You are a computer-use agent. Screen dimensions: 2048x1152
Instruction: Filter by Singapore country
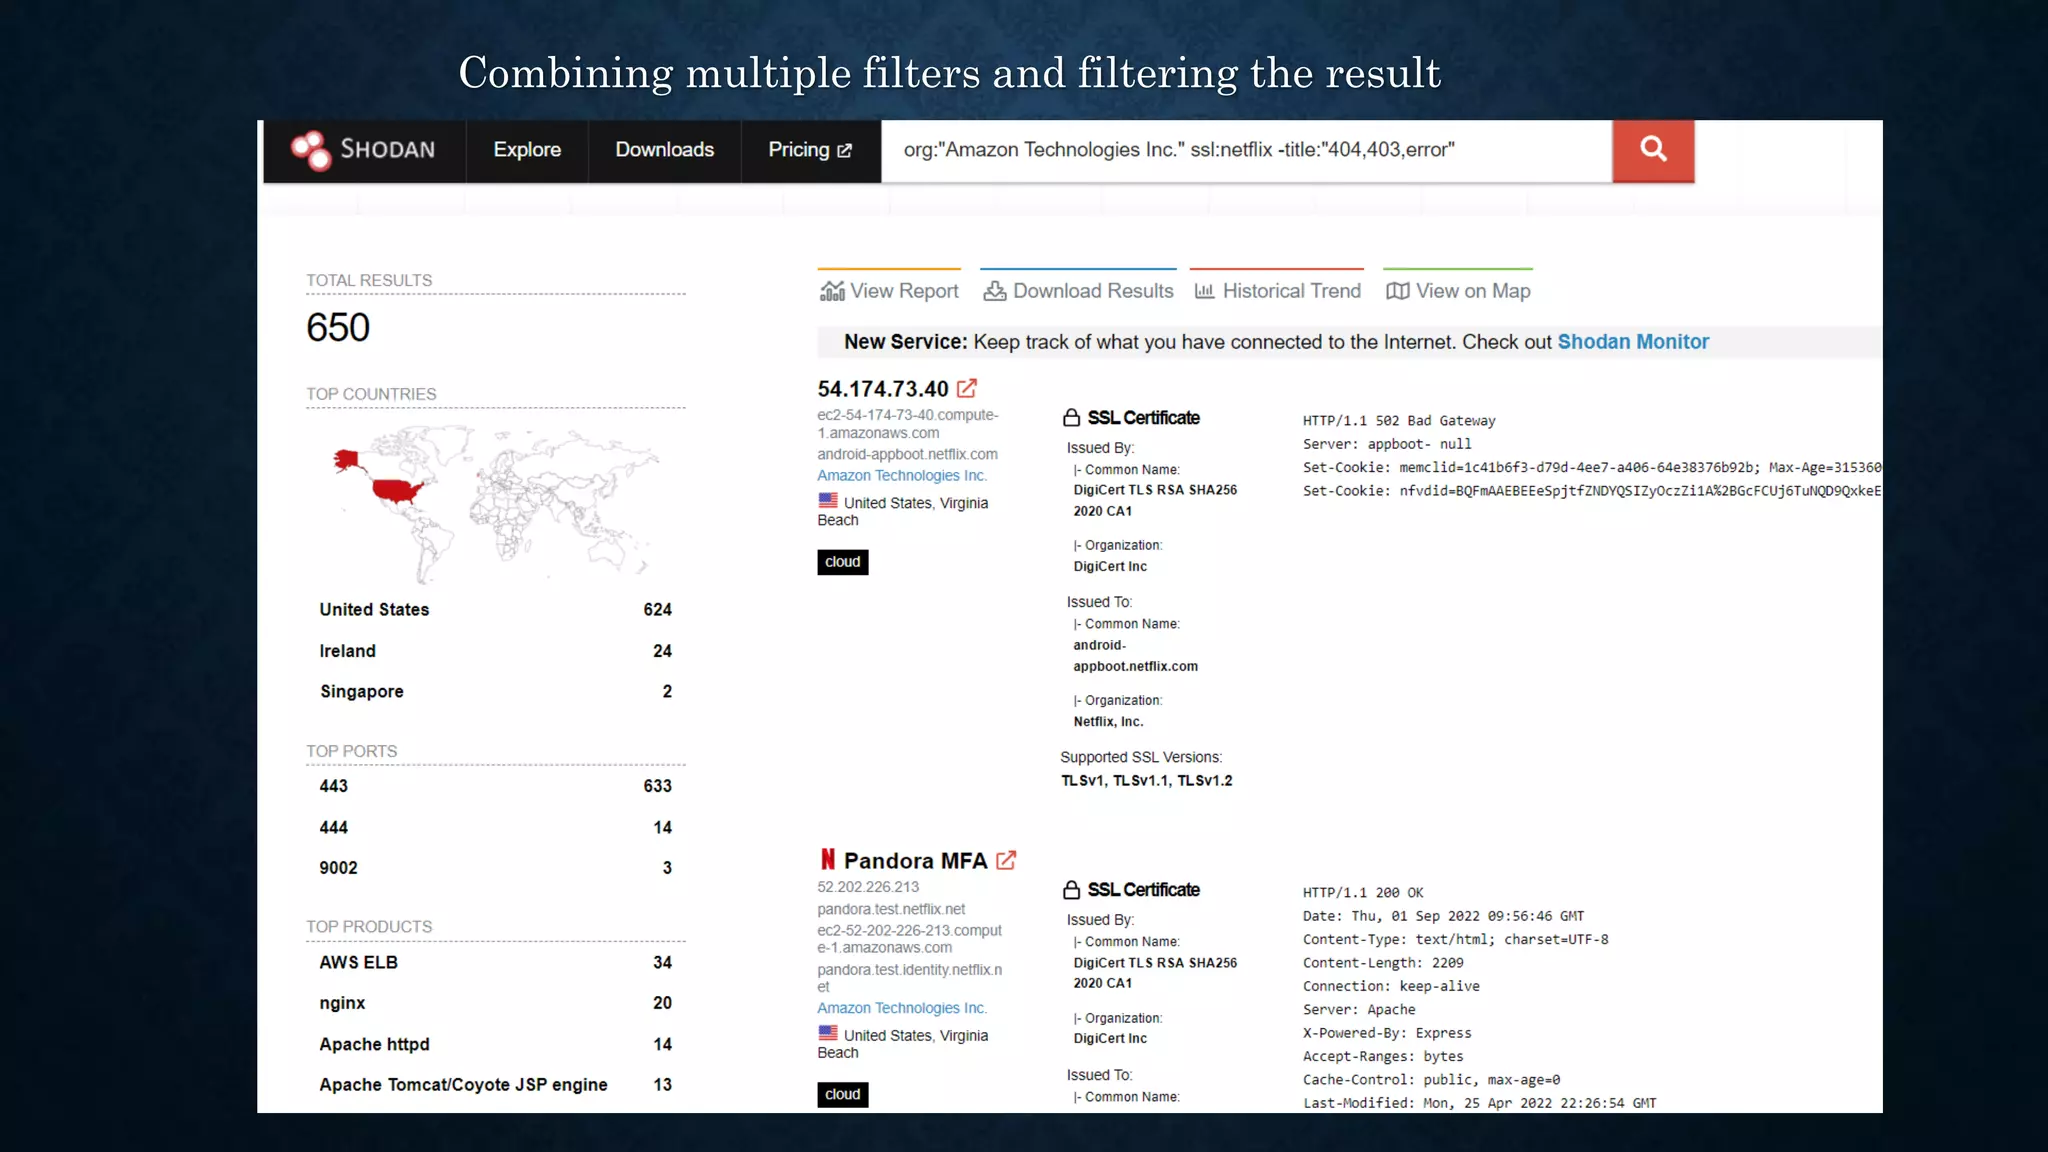(x=362, y=692)
